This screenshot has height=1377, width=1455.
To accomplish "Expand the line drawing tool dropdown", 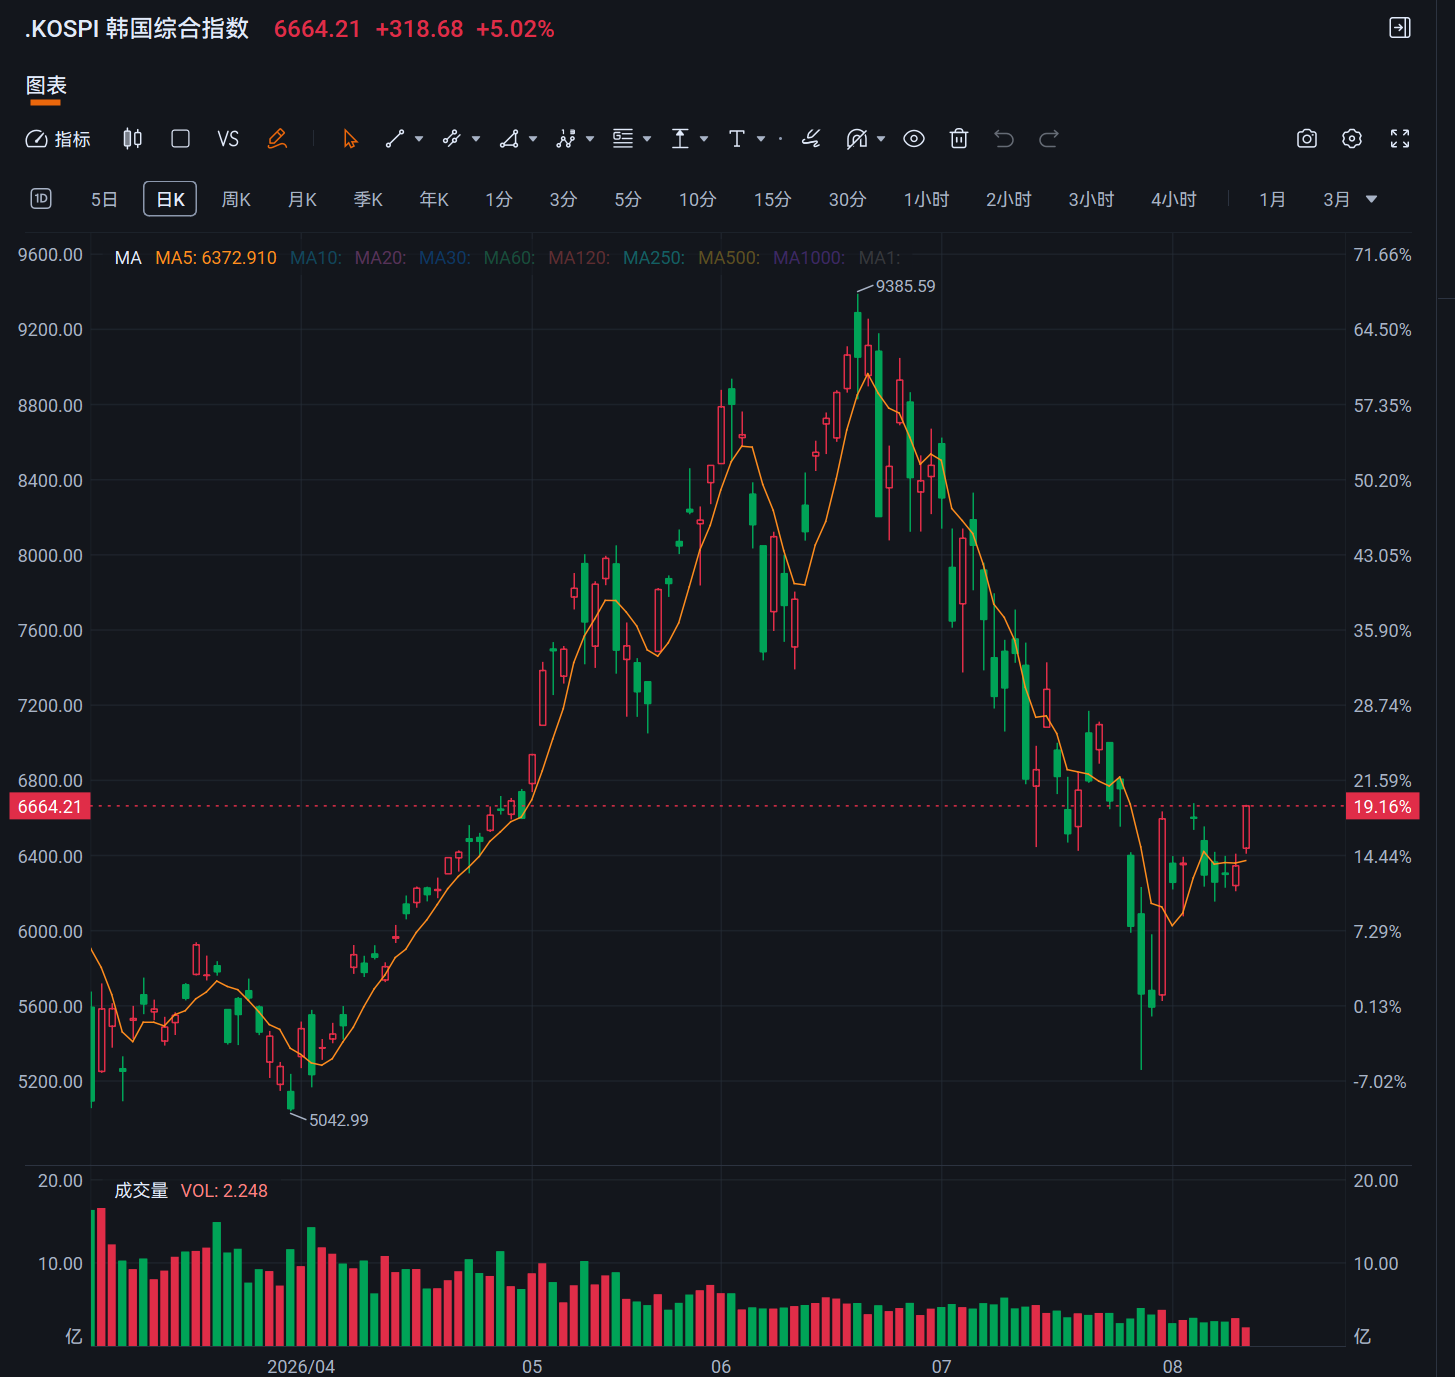I will point(419,139).
